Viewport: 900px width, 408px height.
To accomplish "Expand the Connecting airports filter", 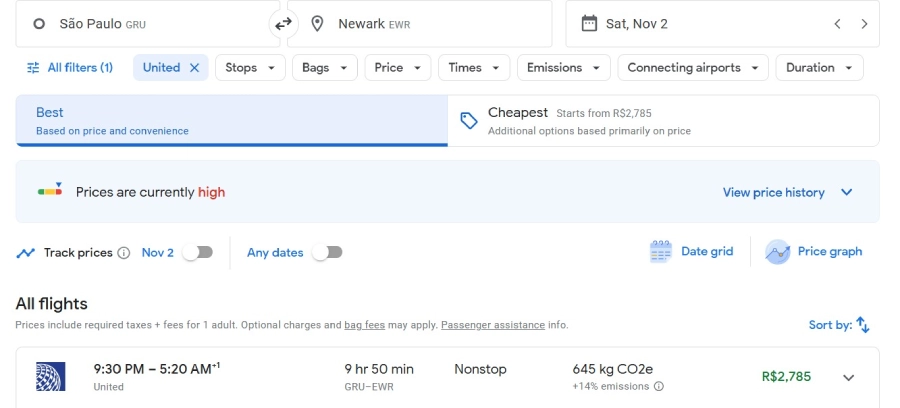I will pos(692,68).
